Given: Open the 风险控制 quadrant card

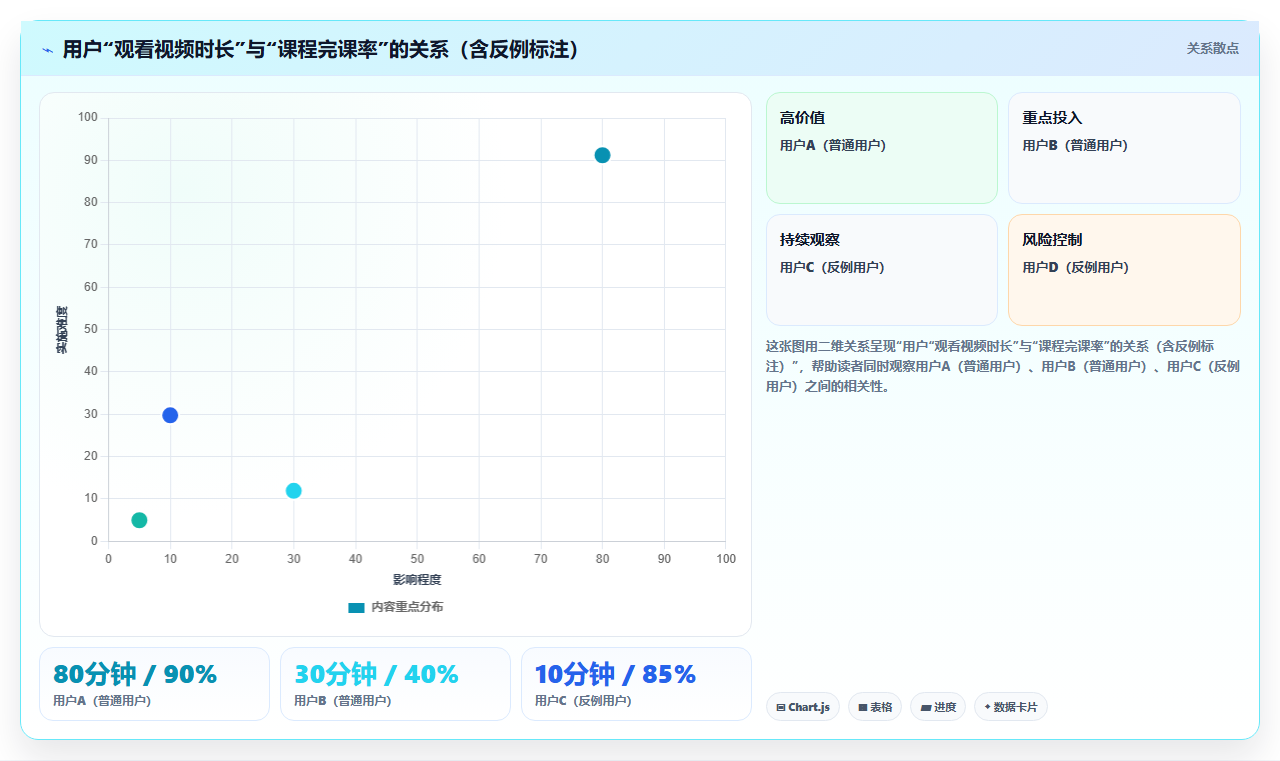Looking at the screenshot, I should point(1124,270).
